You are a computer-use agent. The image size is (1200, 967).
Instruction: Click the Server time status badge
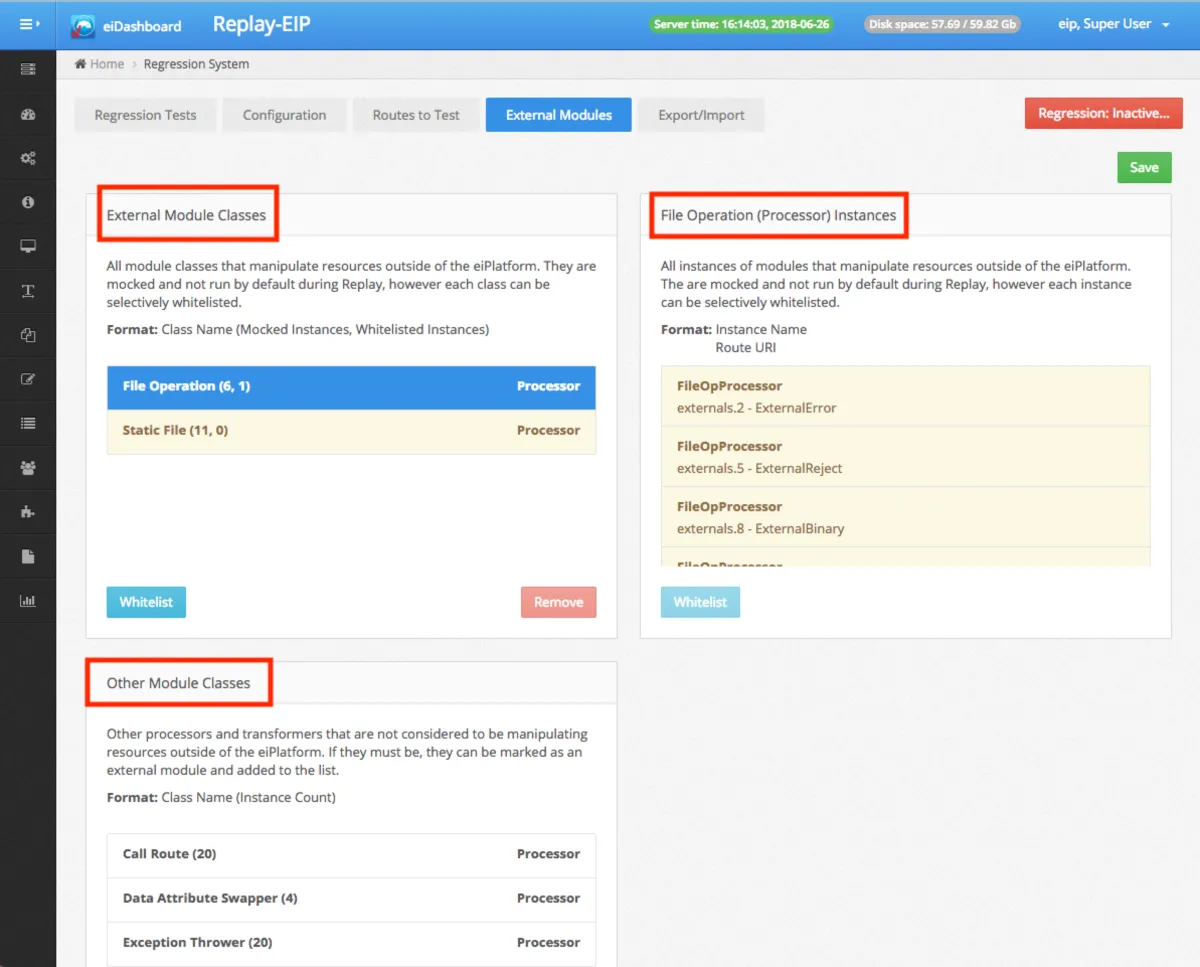coord(741,24)
